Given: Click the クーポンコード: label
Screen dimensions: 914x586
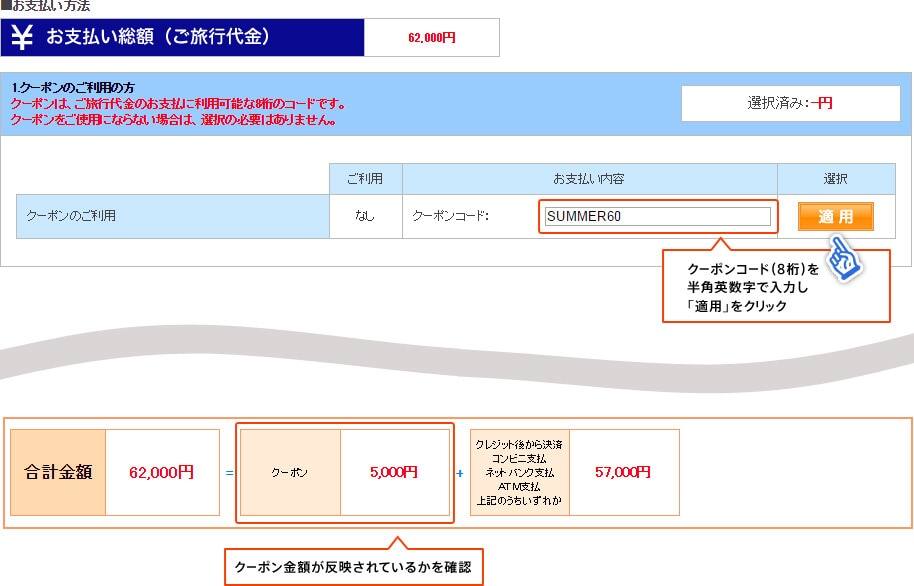Looking at the screenshot, I should click(450, 216).
